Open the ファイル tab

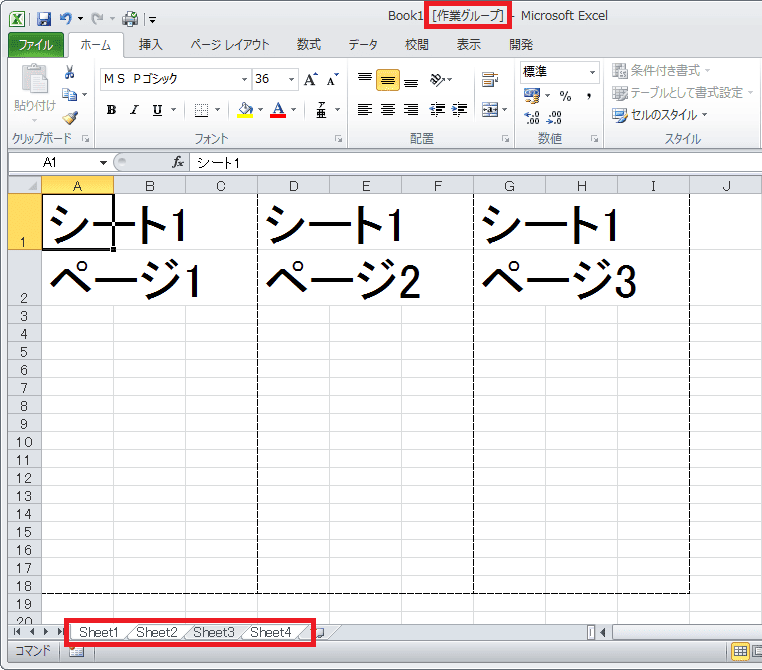(x=35, y=45)
